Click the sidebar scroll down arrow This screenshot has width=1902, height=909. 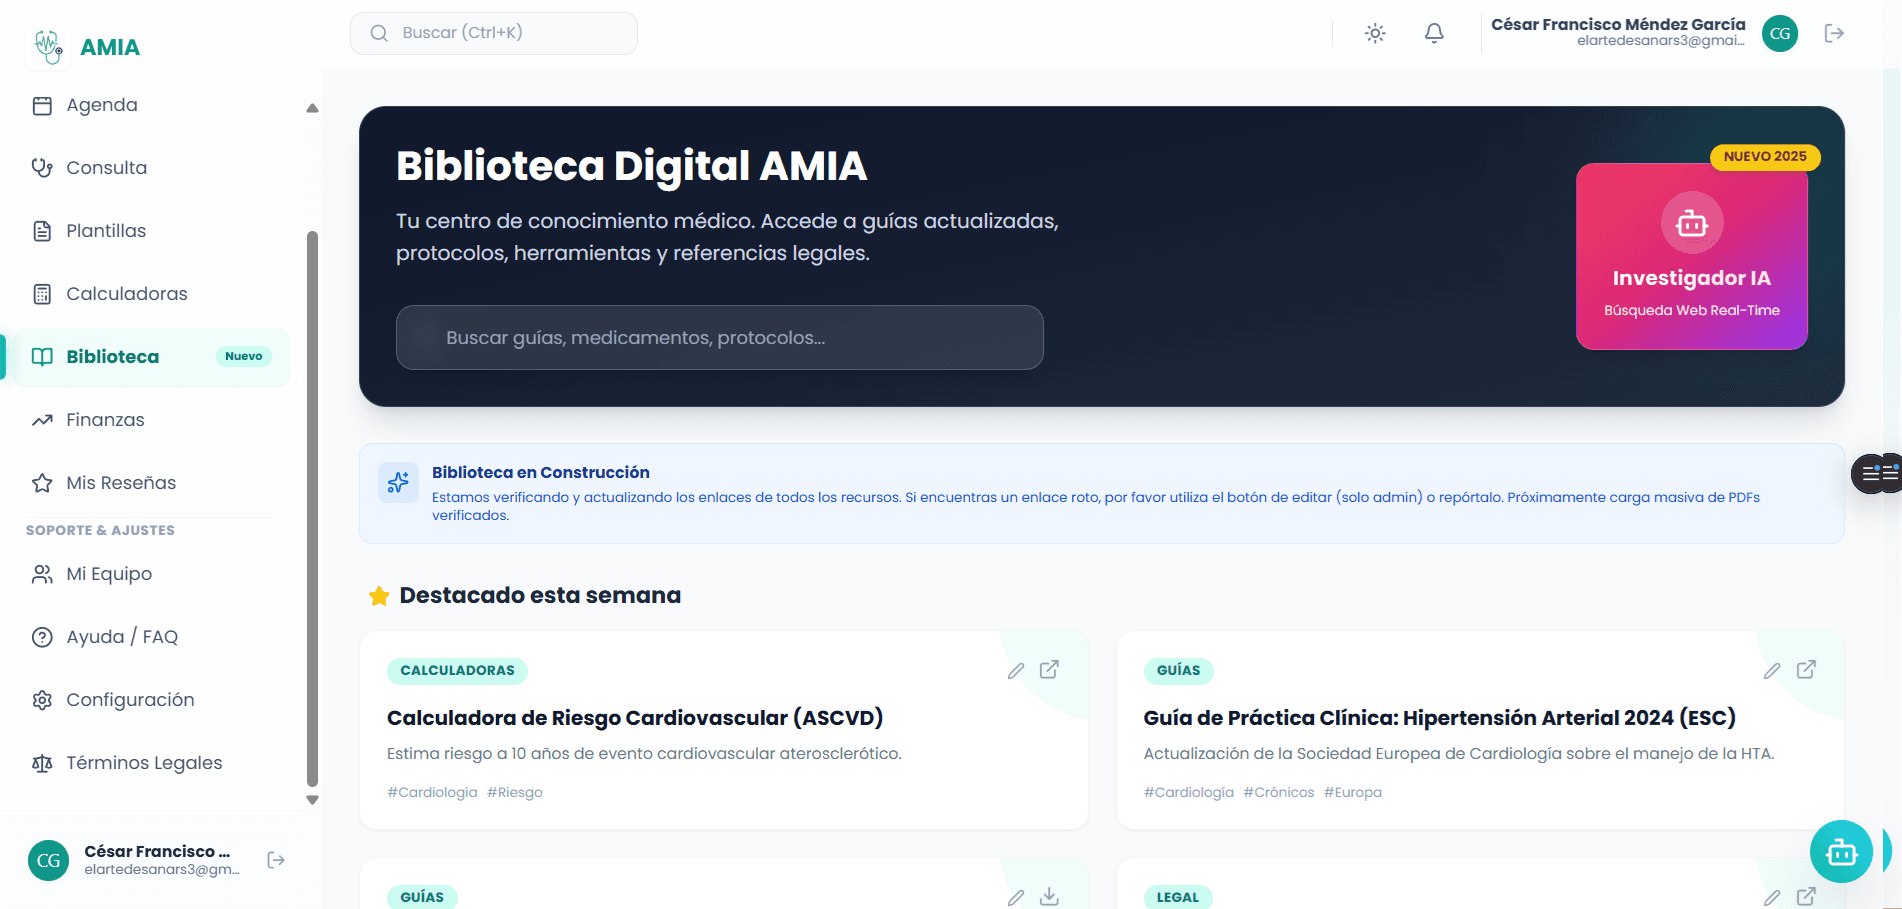pyautogui.click(x=312, y=800)
